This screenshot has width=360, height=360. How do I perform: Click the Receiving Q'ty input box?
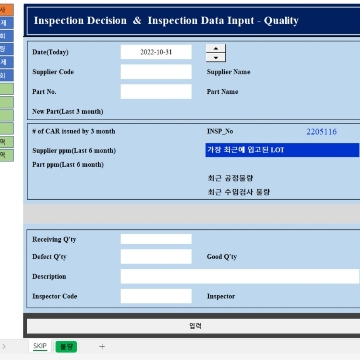[156, 239]
